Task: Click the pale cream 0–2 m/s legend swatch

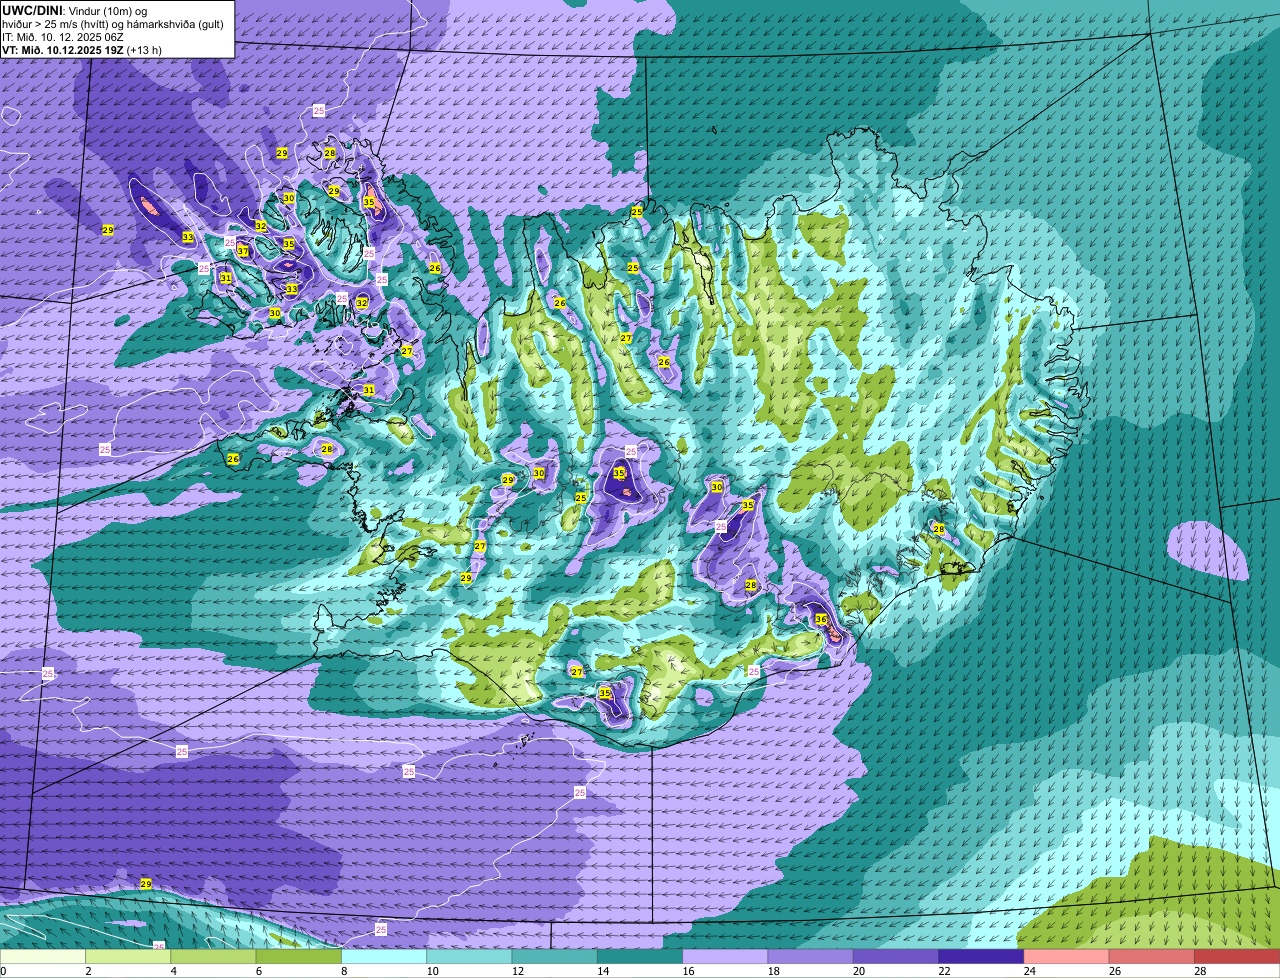Action: pyautogui.click(x=43, y=957)
